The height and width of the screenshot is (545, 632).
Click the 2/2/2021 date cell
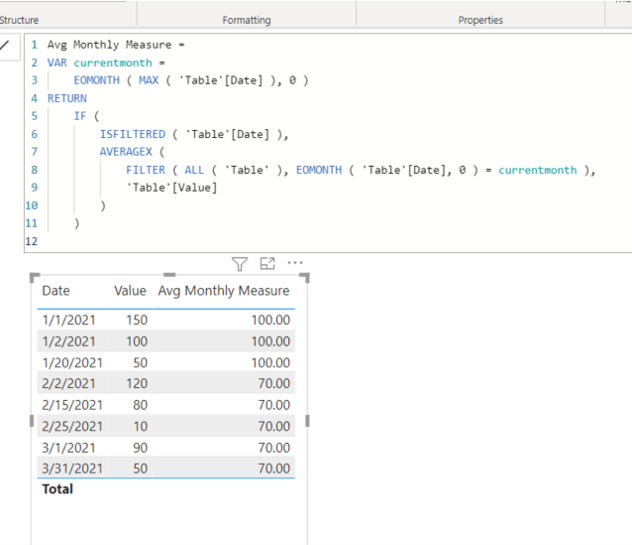coord(69,383)
